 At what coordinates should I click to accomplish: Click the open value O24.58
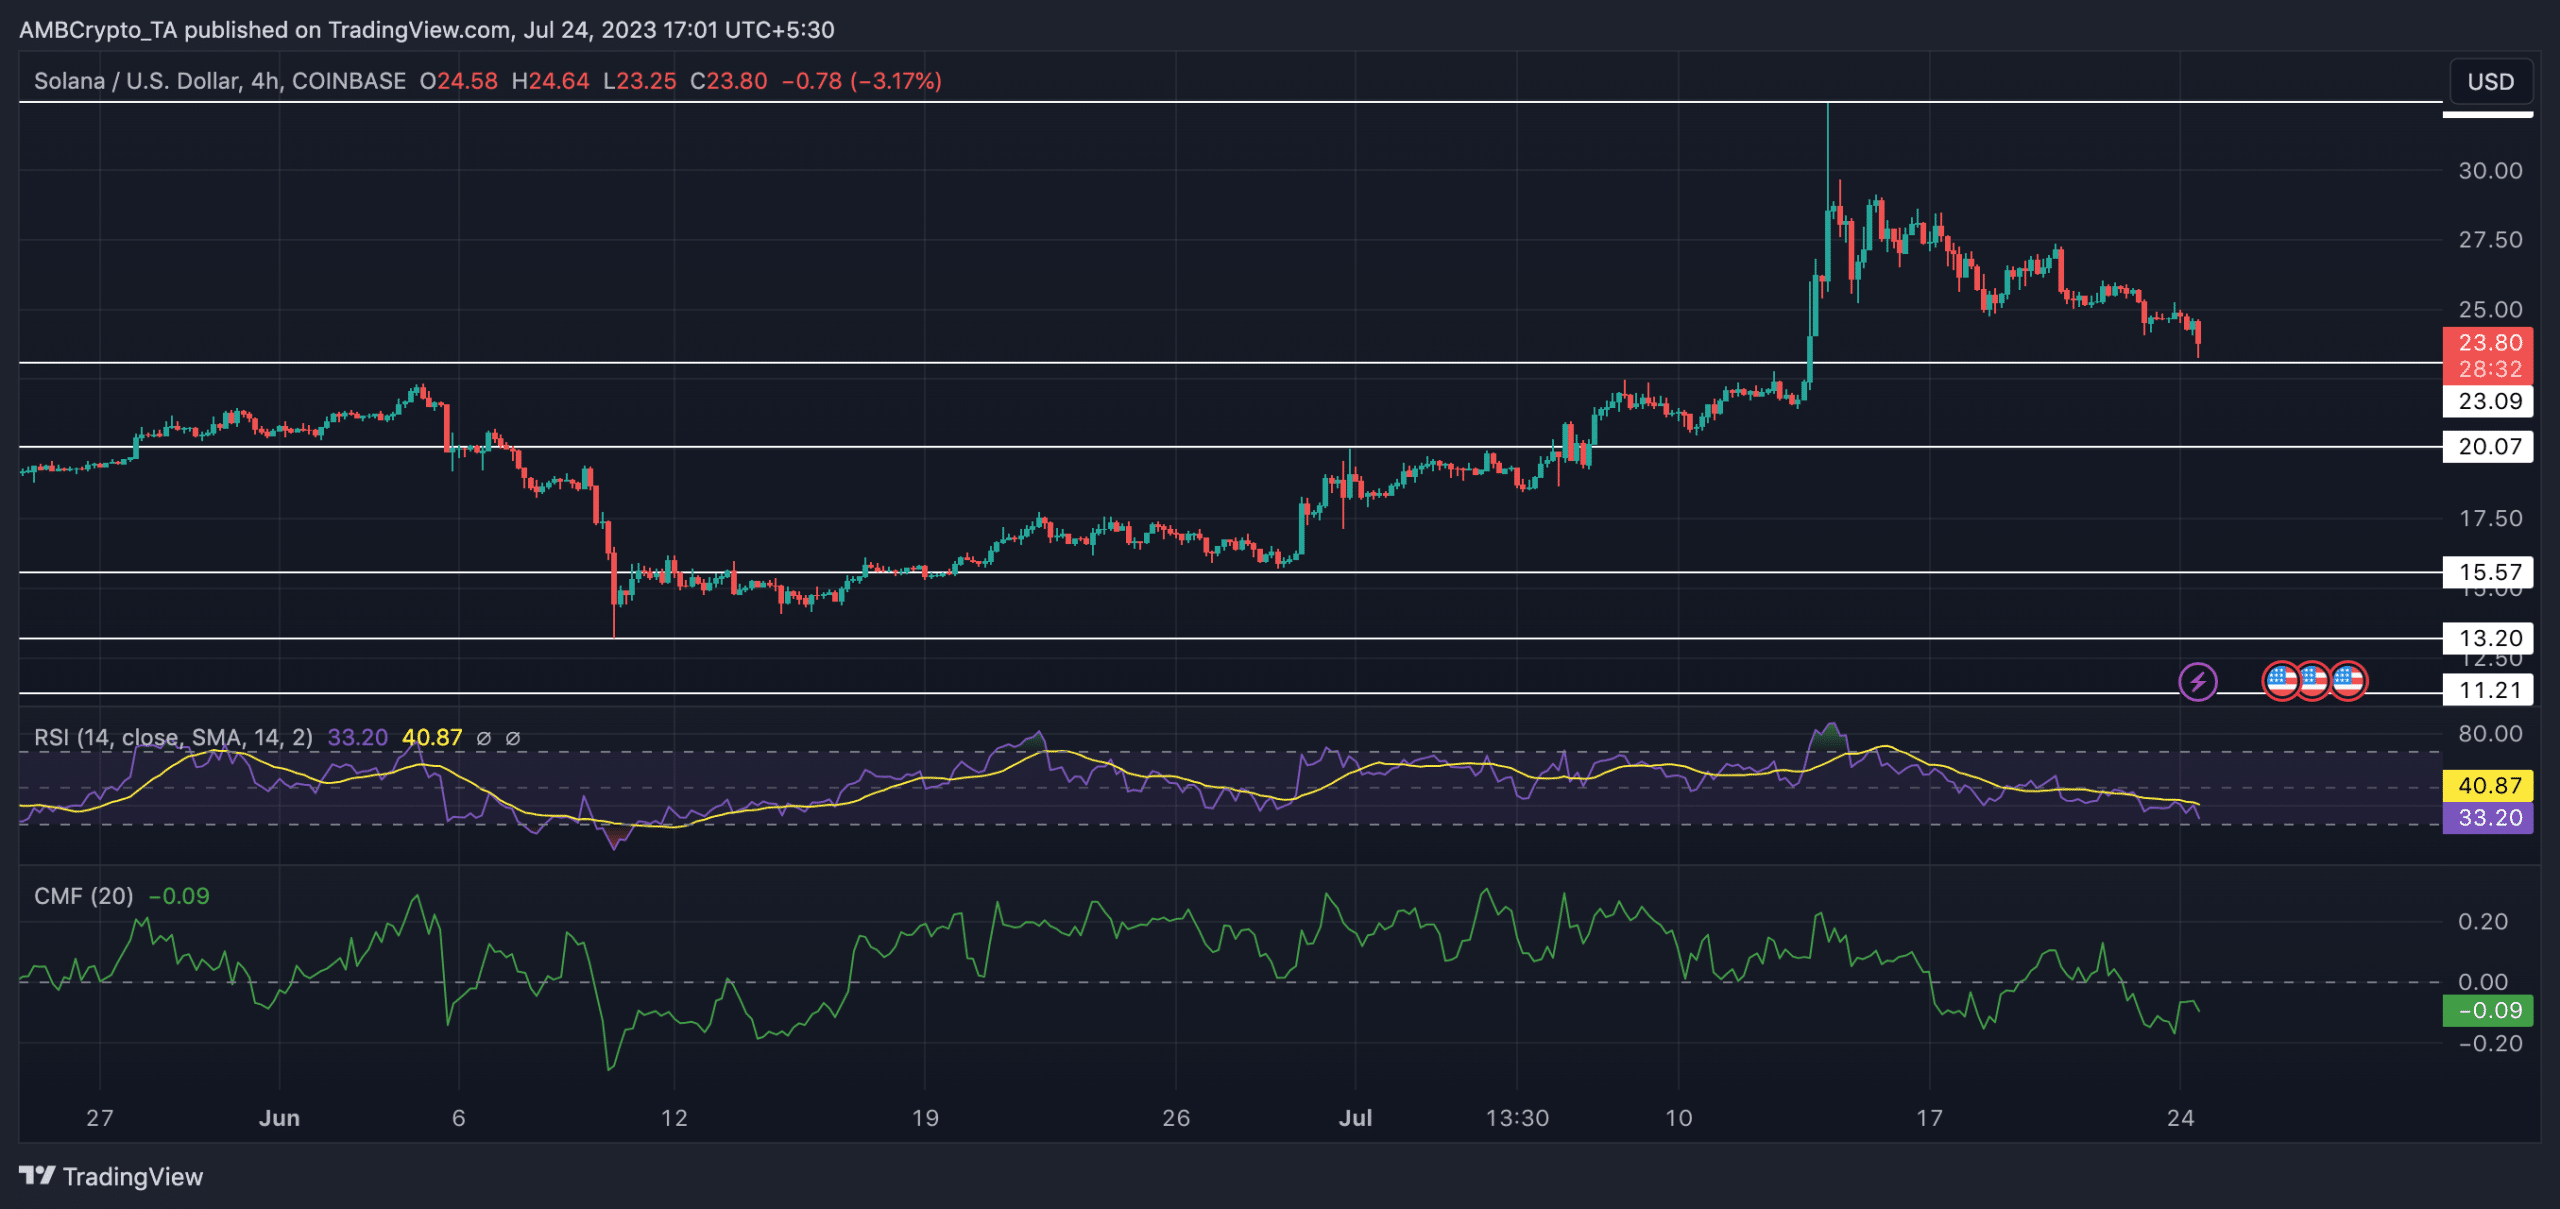click(458, 81)
